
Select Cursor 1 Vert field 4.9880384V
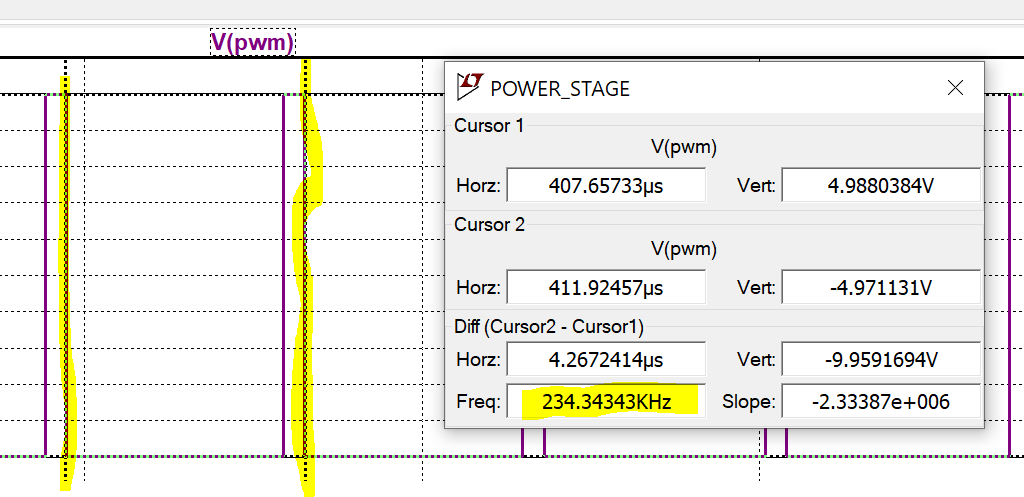881,185
